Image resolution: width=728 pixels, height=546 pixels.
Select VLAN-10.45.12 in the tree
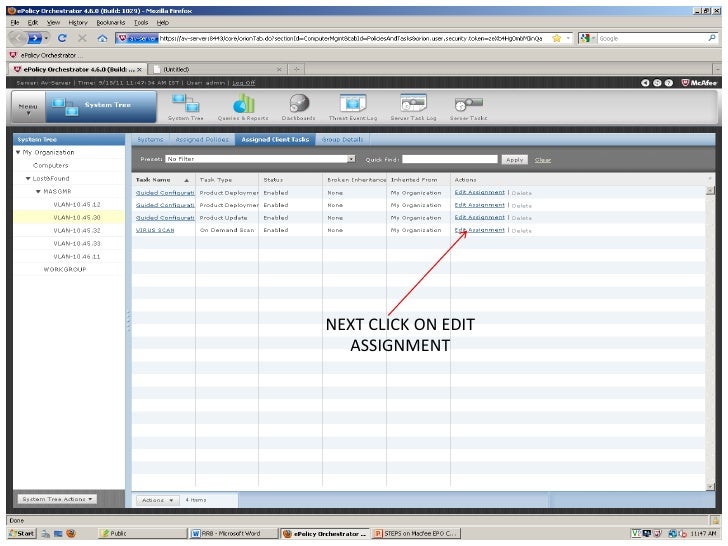(x=77, y=204)
